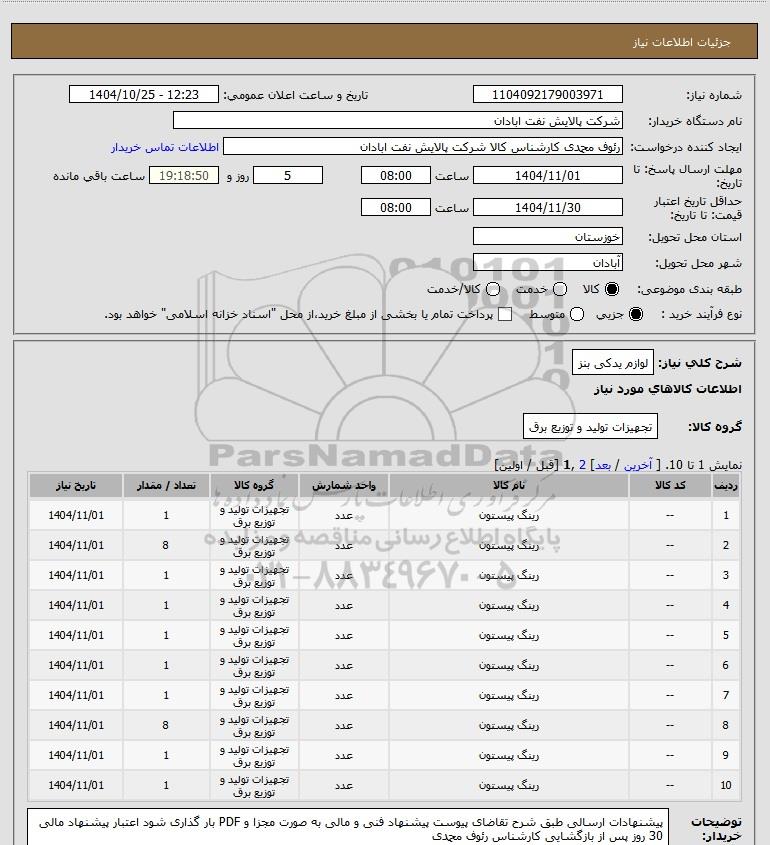Click quantity 8 in row 8
Image resolution: width=770 pixels, height=845 pixels.
(x=166, y=725)
